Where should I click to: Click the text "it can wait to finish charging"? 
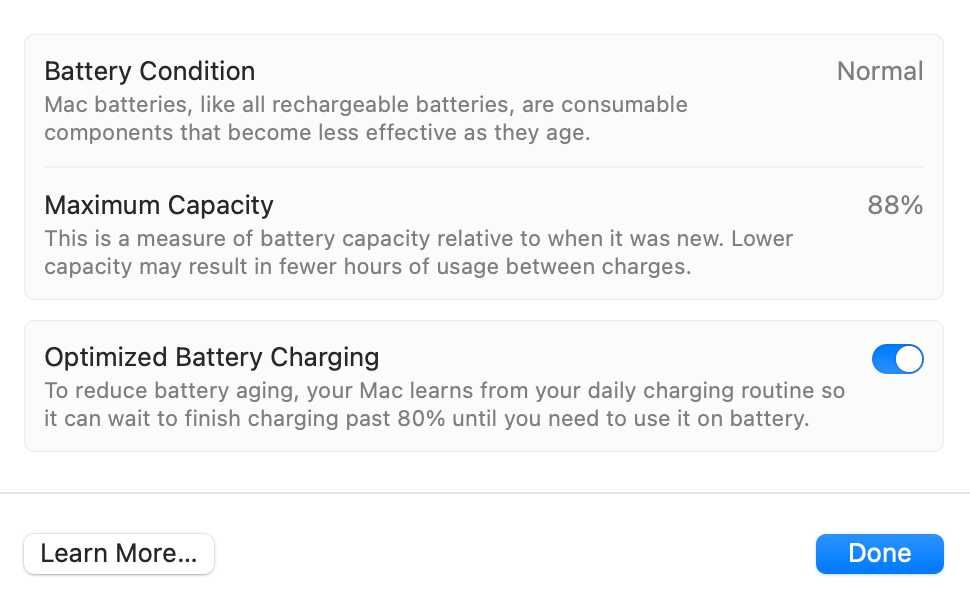(190, 418)
